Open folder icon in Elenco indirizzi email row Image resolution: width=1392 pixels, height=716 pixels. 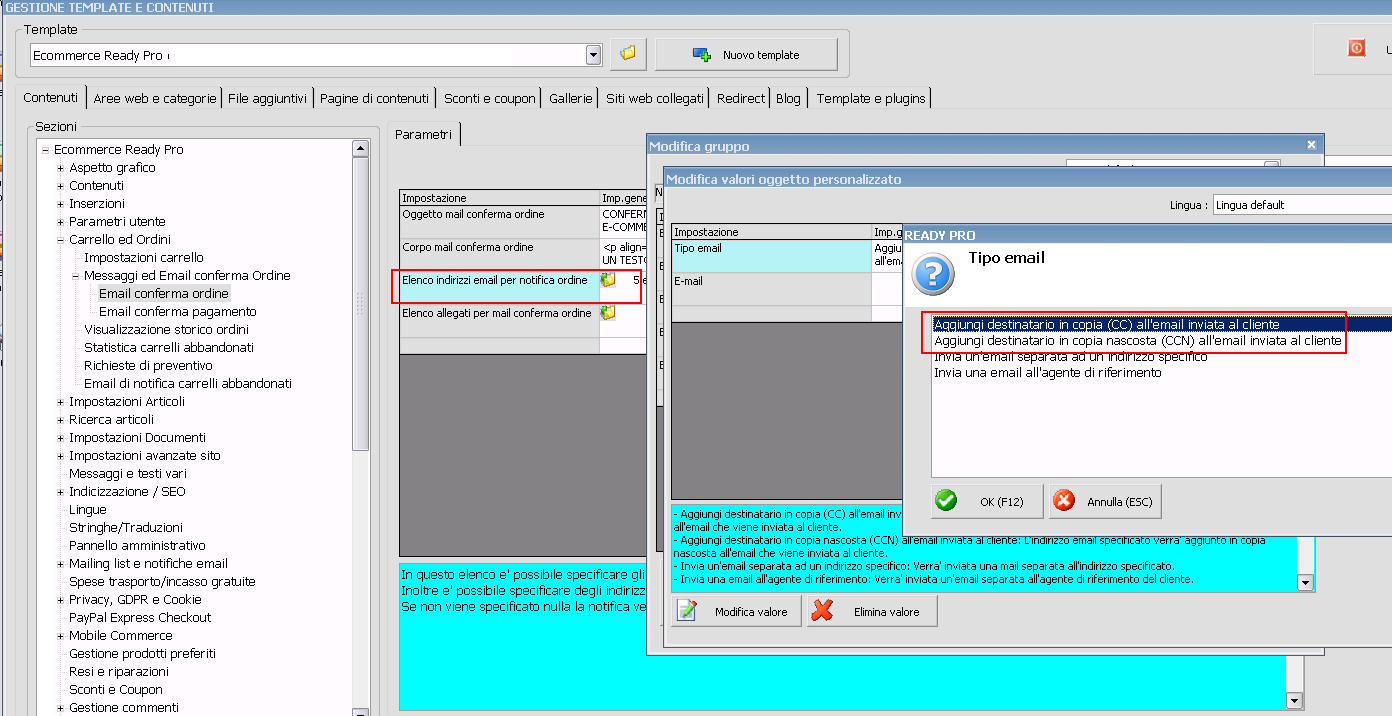click(x=608, y=281)
